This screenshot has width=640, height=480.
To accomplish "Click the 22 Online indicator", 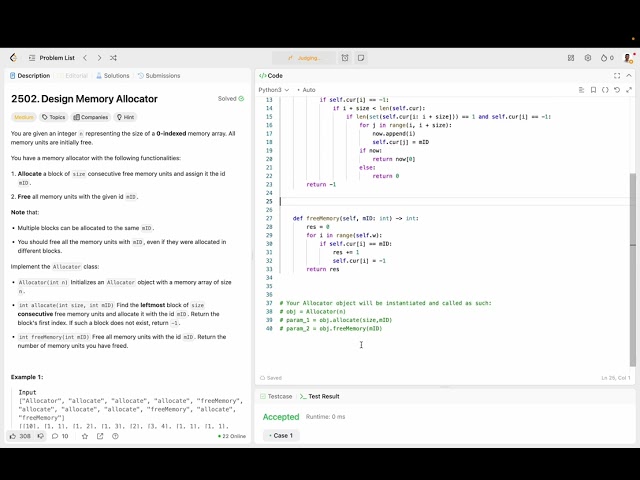I will [232, 436].
